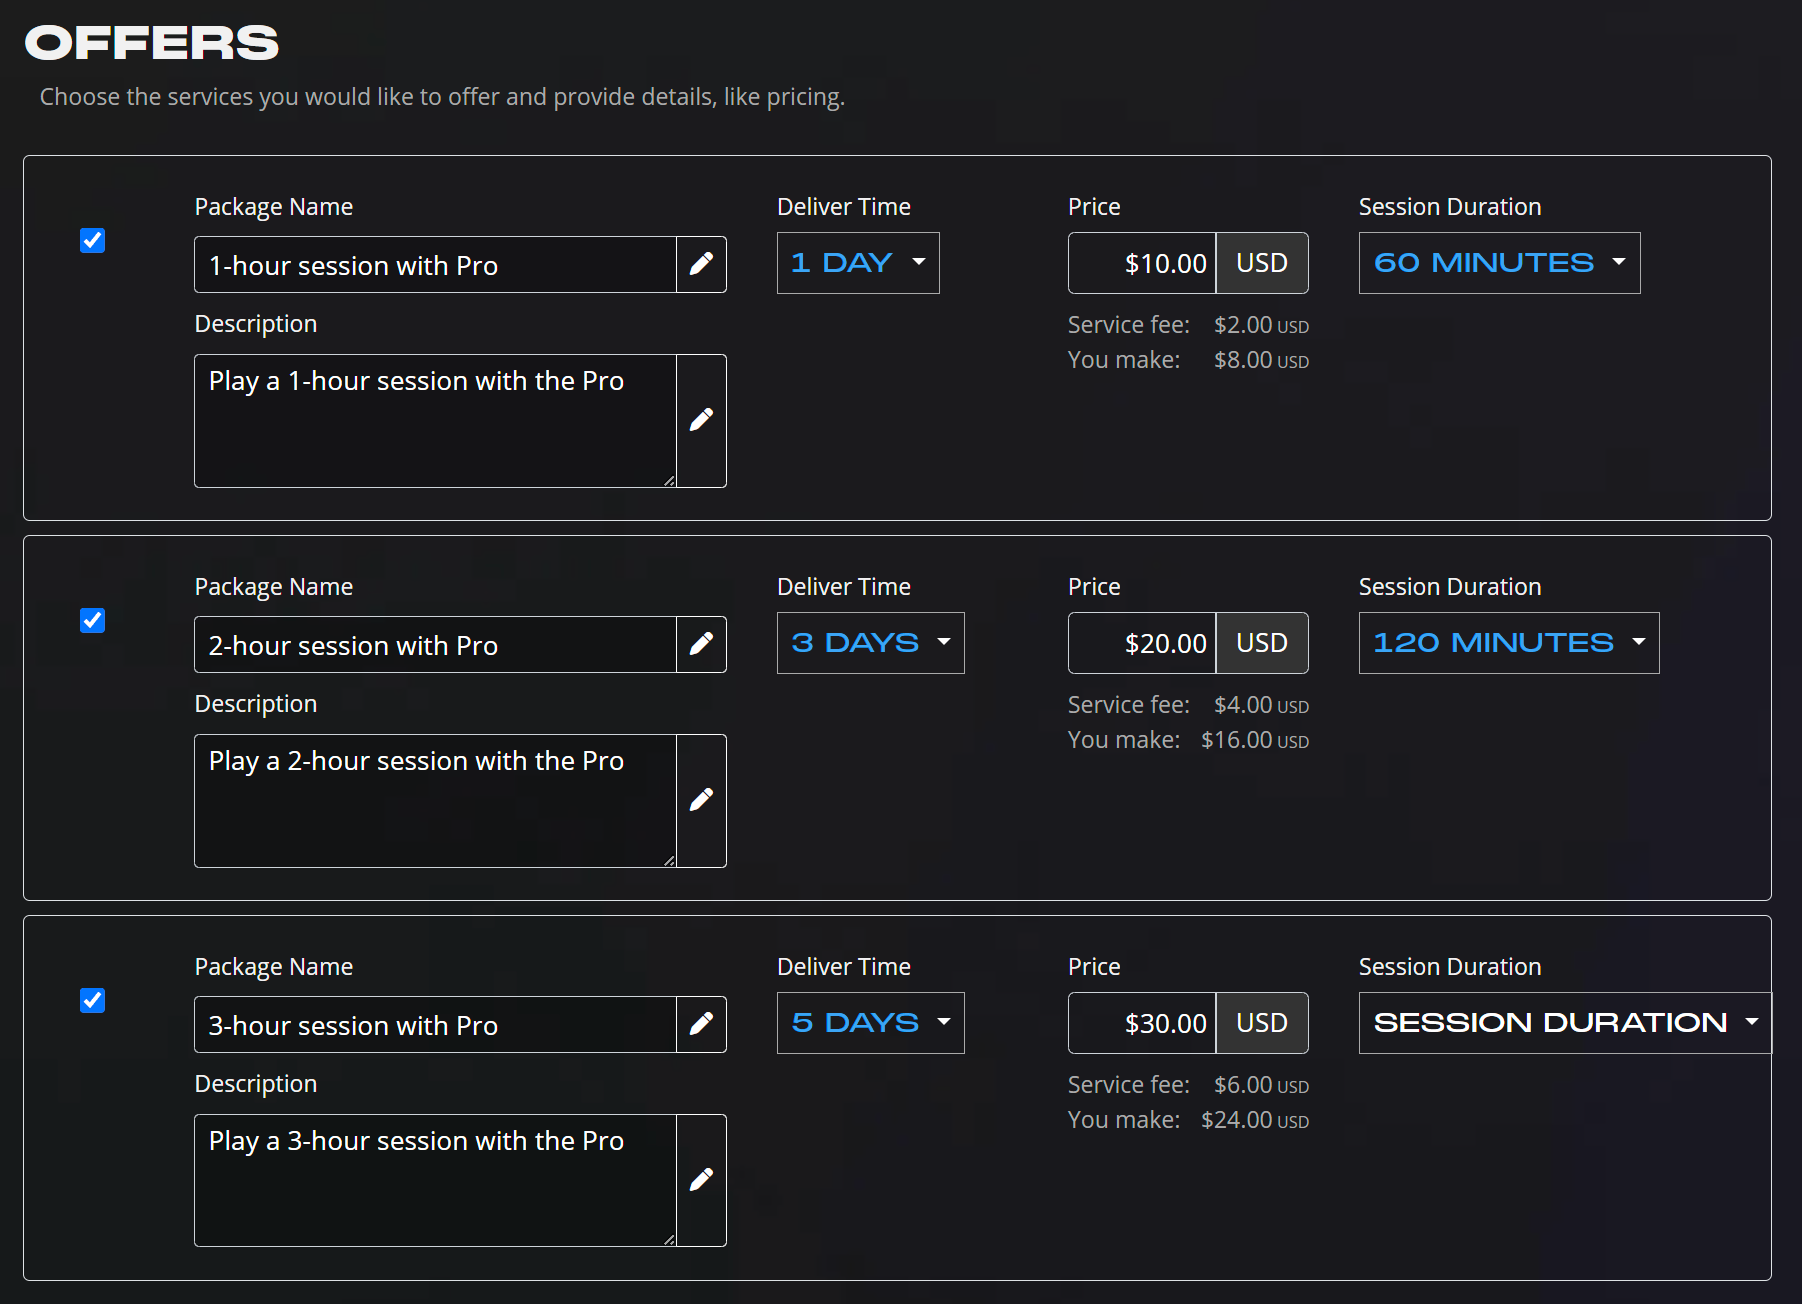Open the 1 DAY deliver time dropdown

[x=858, y=263]
